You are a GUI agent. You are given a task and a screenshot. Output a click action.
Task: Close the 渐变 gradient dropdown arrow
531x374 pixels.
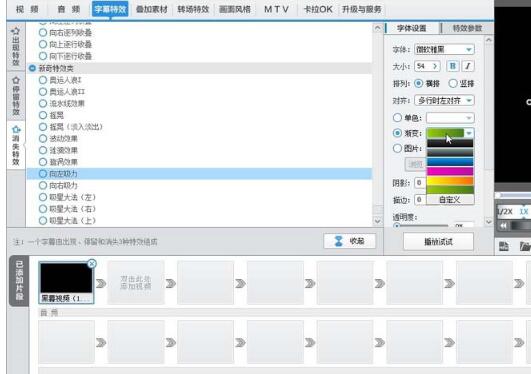469,133
